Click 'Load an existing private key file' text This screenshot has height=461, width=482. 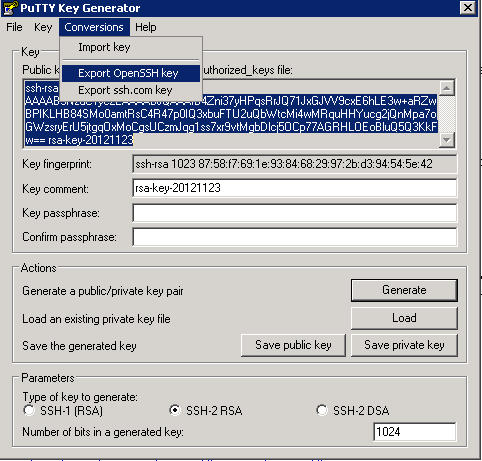pyautogui.click(x=96, y=319)
